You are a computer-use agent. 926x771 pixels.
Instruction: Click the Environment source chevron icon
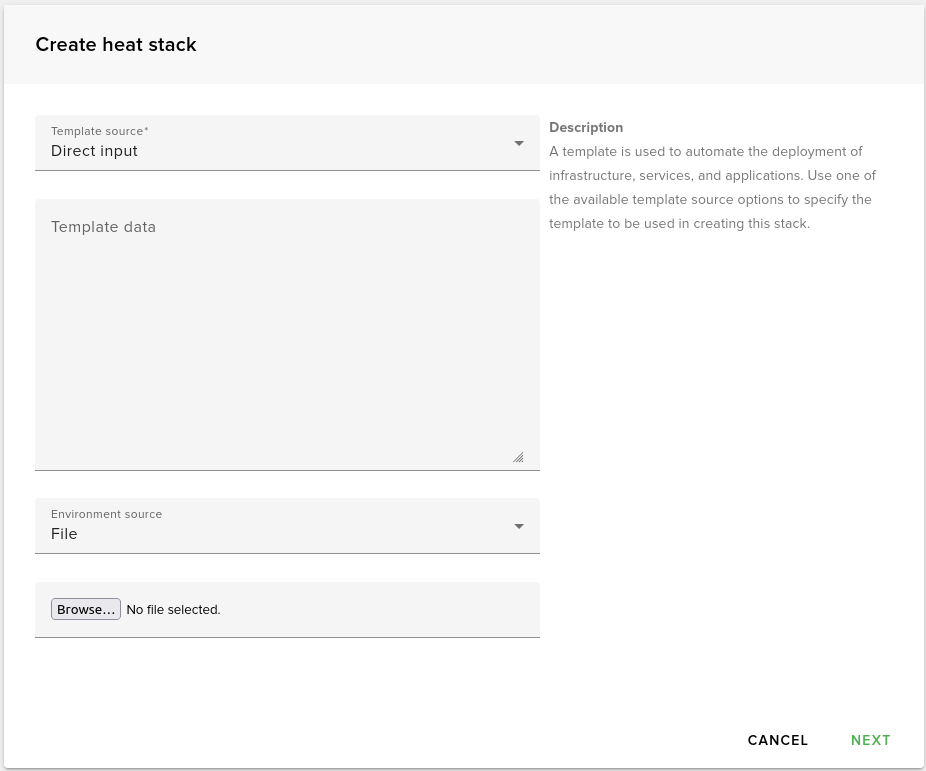pyautogui.click(x=519, y=525)
